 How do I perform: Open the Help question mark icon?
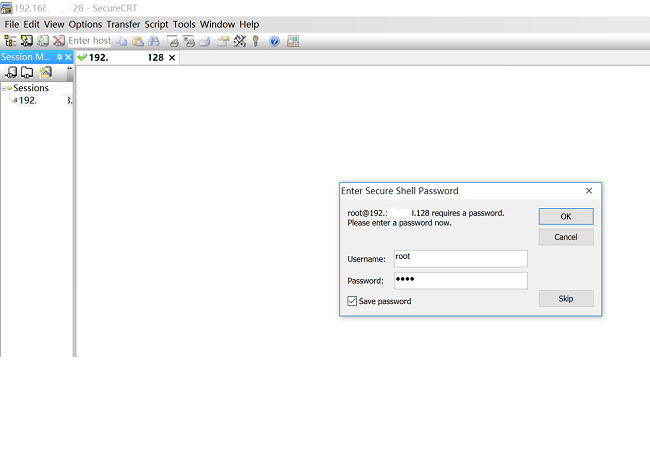coord(274,41)
